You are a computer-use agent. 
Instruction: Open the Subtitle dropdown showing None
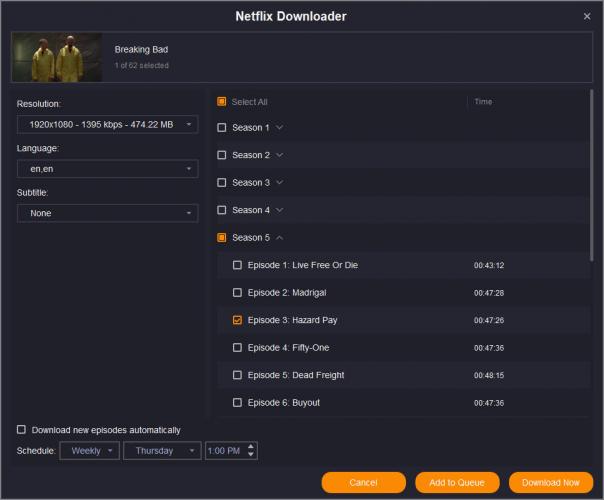107,213
